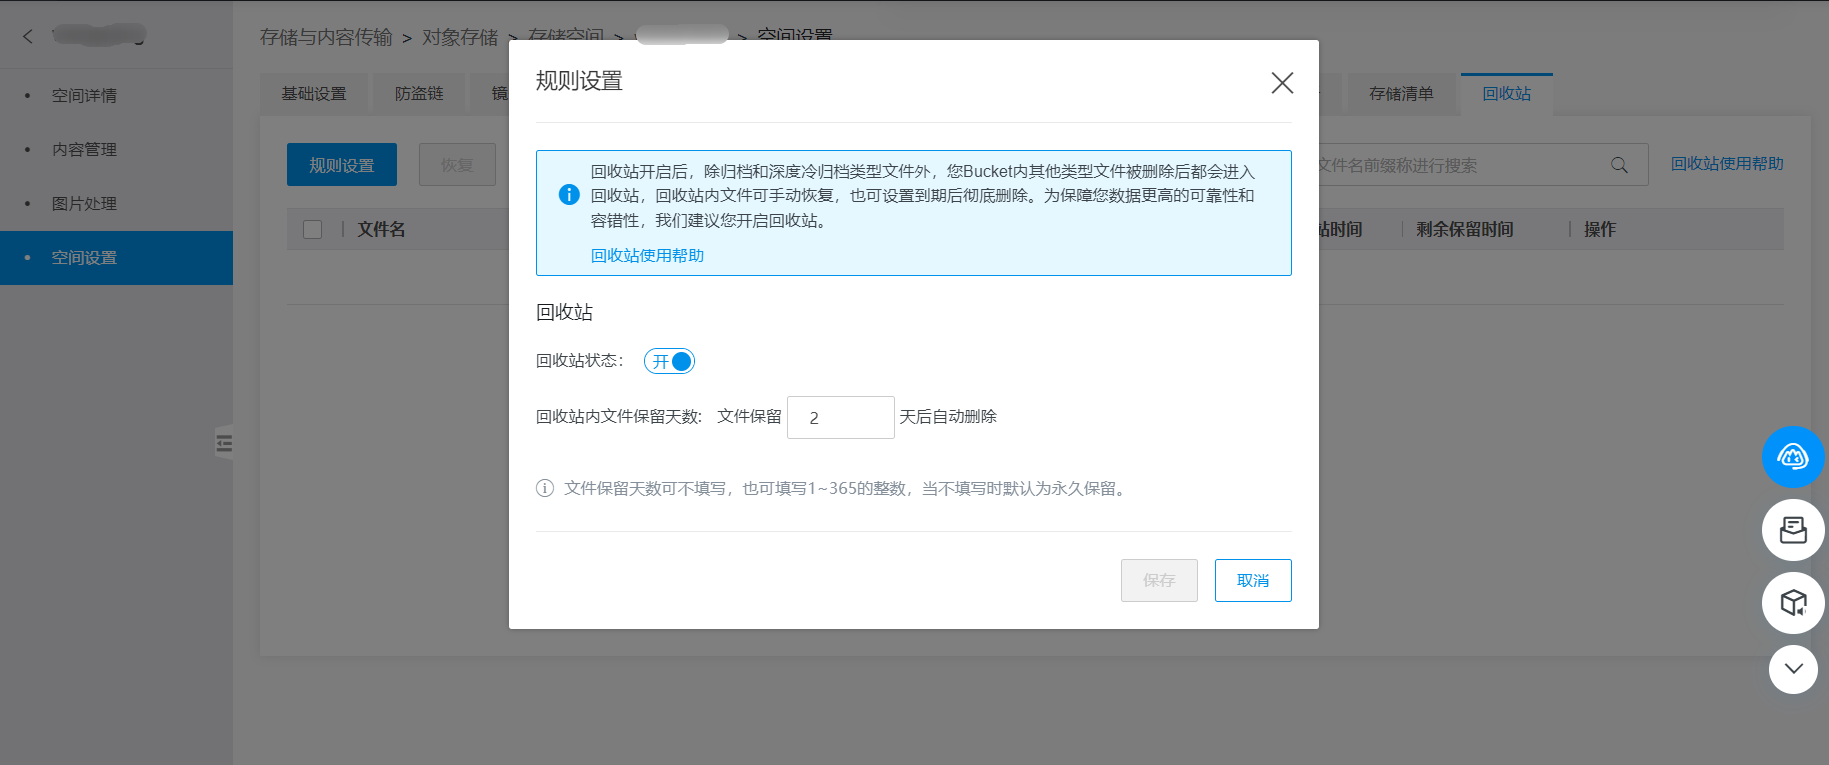
Task: Select 空间设置 in the sidebar
Action: tap(116, 258)
